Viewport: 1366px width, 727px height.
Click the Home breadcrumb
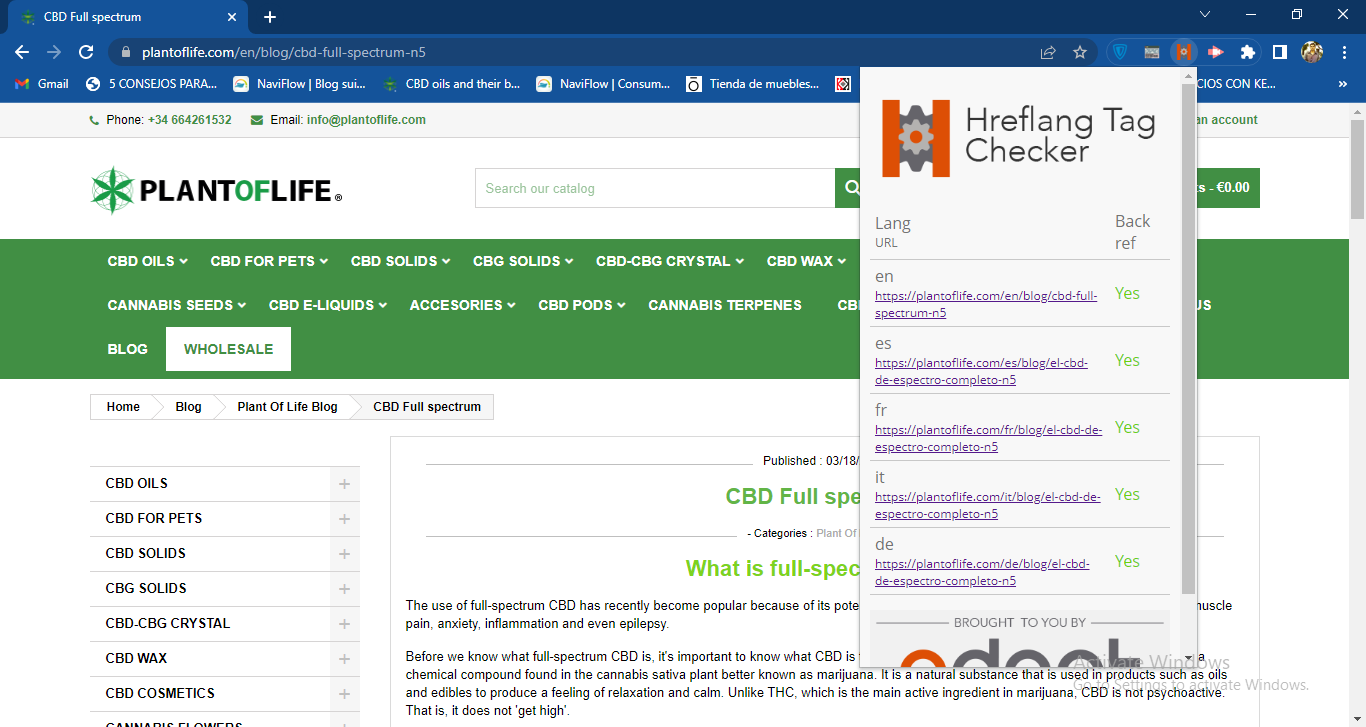(123, 407)
